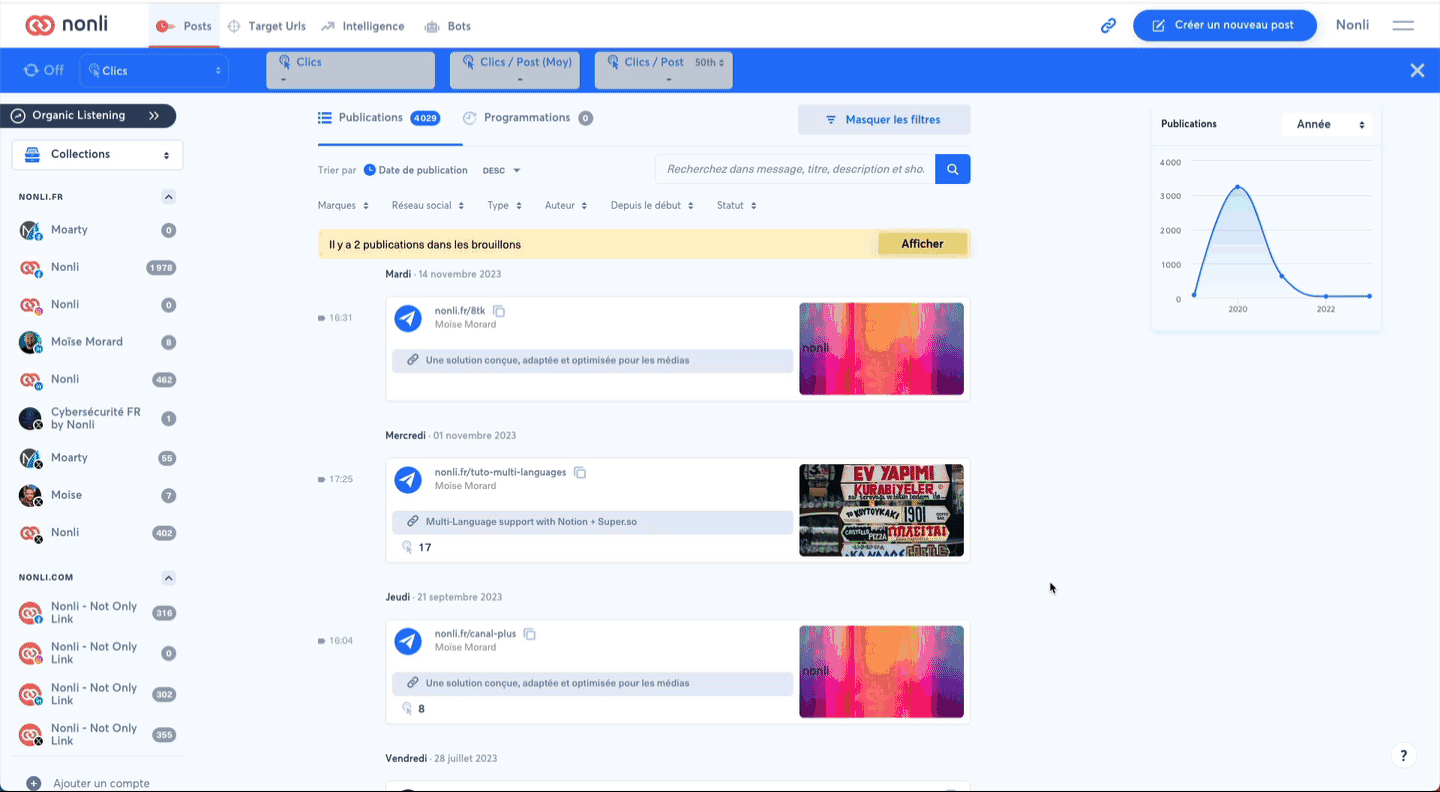Select the Nonli account with 402 posts
The width and height of the screenshot is (1440, 792).
click(x=97, y=533)
